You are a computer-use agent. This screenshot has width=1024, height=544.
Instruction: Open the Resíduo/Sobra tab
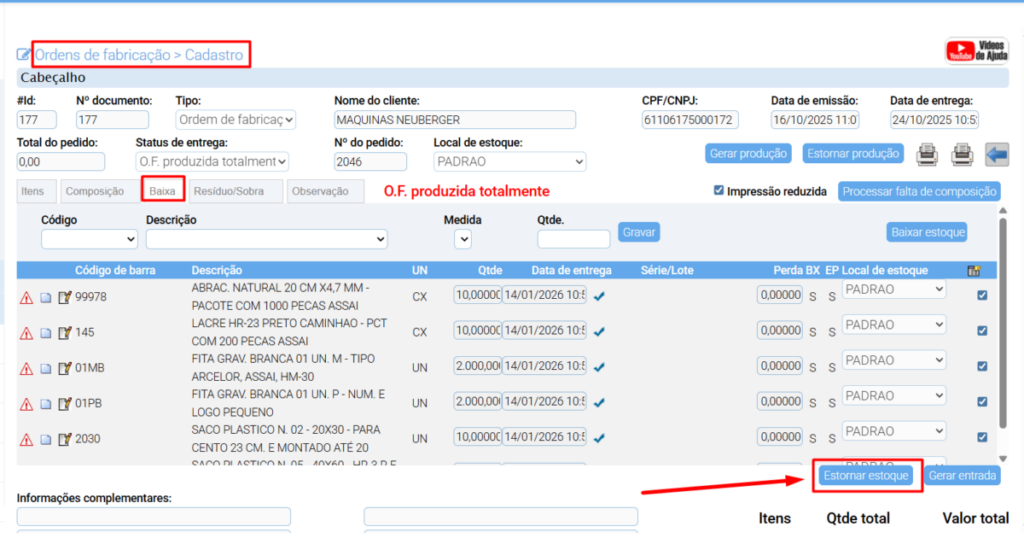click(234, 191)
